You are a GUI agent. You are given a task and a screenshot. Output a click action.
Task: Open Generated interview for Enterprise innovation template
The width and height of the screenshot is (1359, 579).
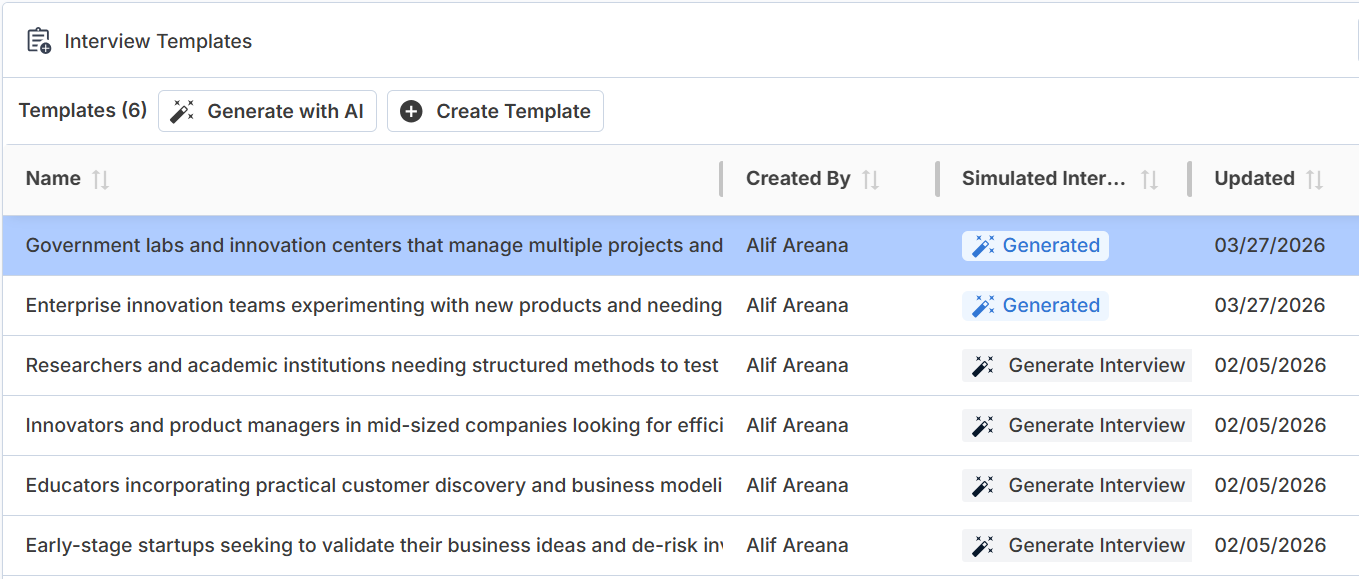[1035, 306]
